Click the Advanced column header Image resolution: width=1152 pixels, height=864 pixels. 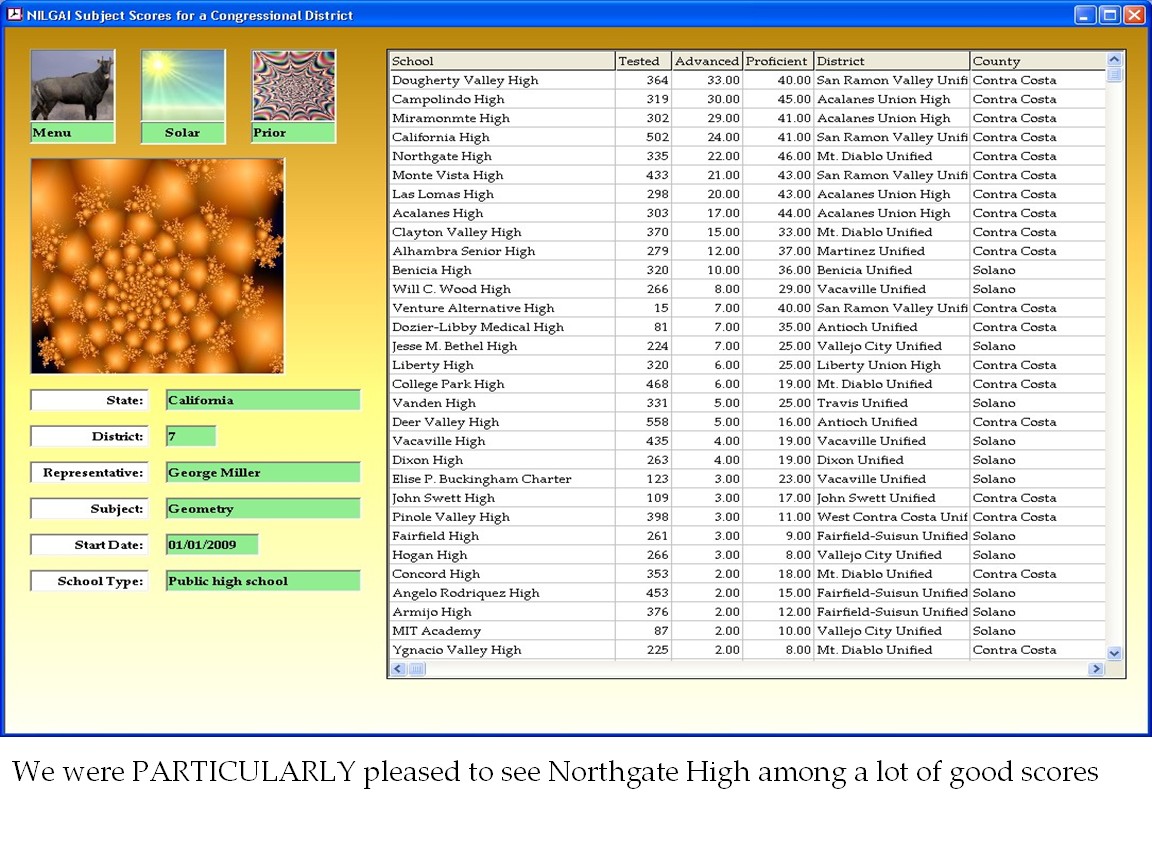(707, 61)
